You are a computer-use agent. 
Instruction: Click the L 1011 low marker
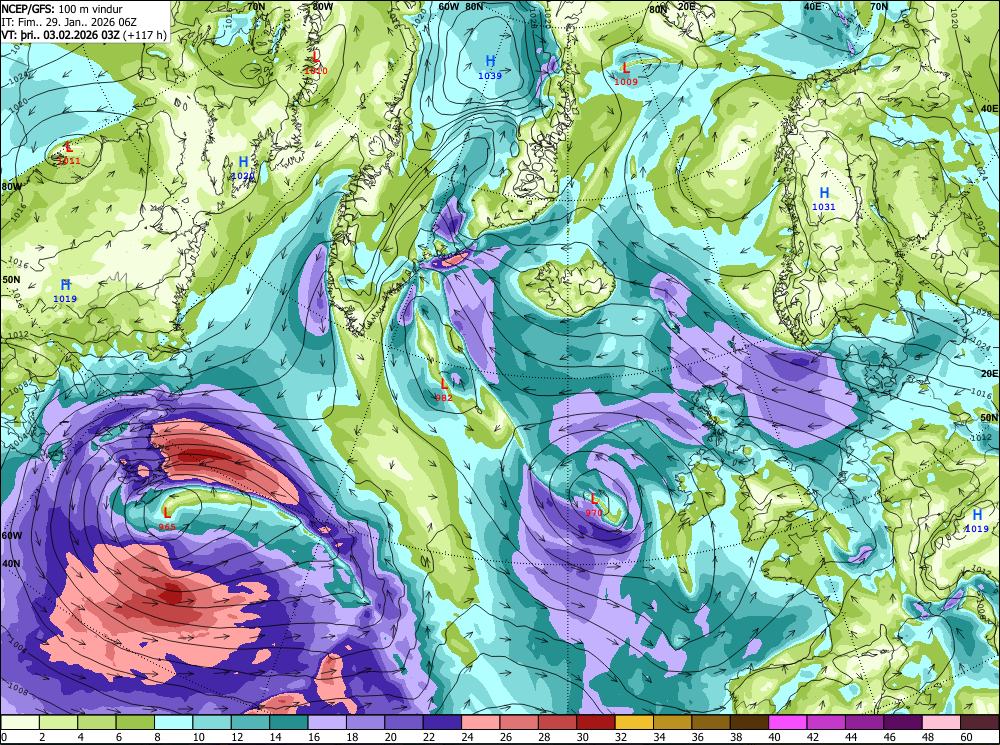pyautogui.click(x=69, y=153)
